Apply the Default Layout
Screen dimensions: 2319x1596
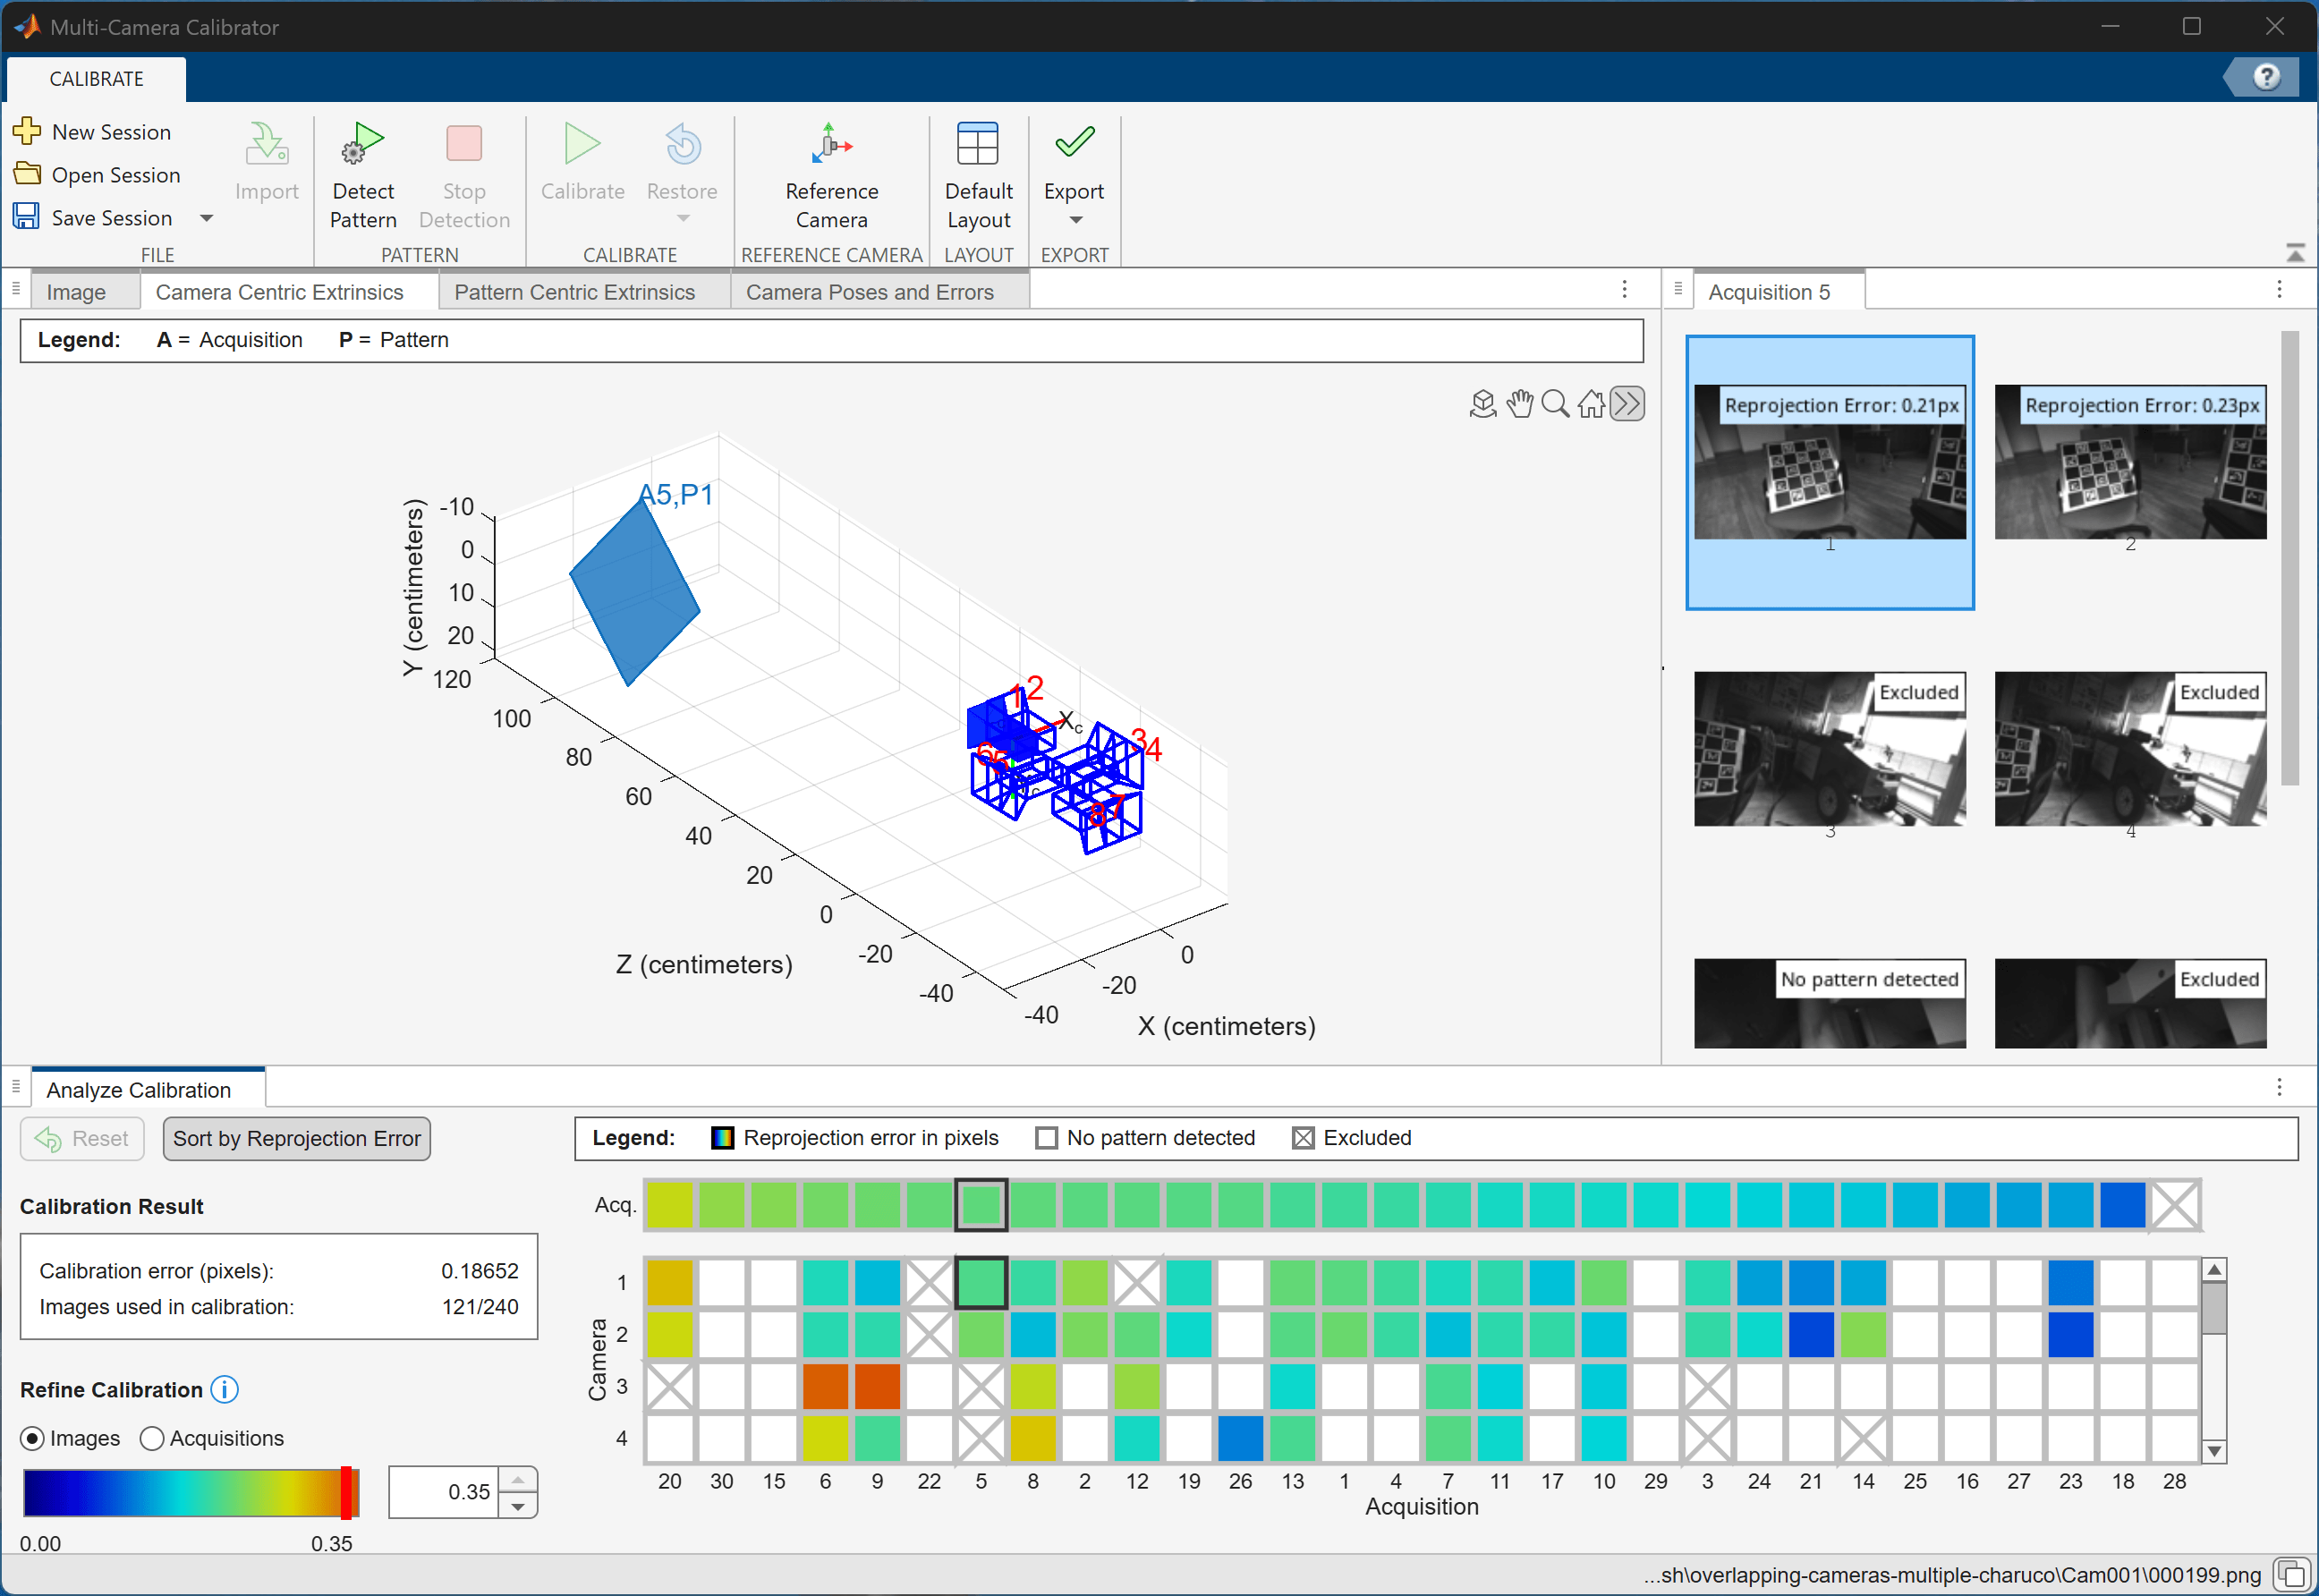(978, 176)
